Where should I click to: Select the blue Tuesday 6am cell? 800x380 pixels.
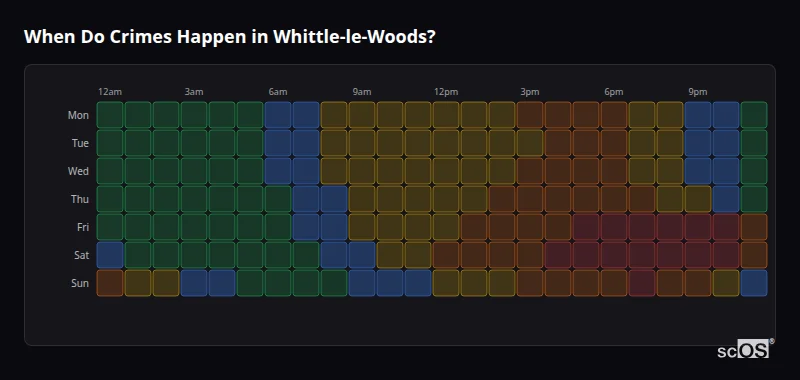[x=278, y=143]
